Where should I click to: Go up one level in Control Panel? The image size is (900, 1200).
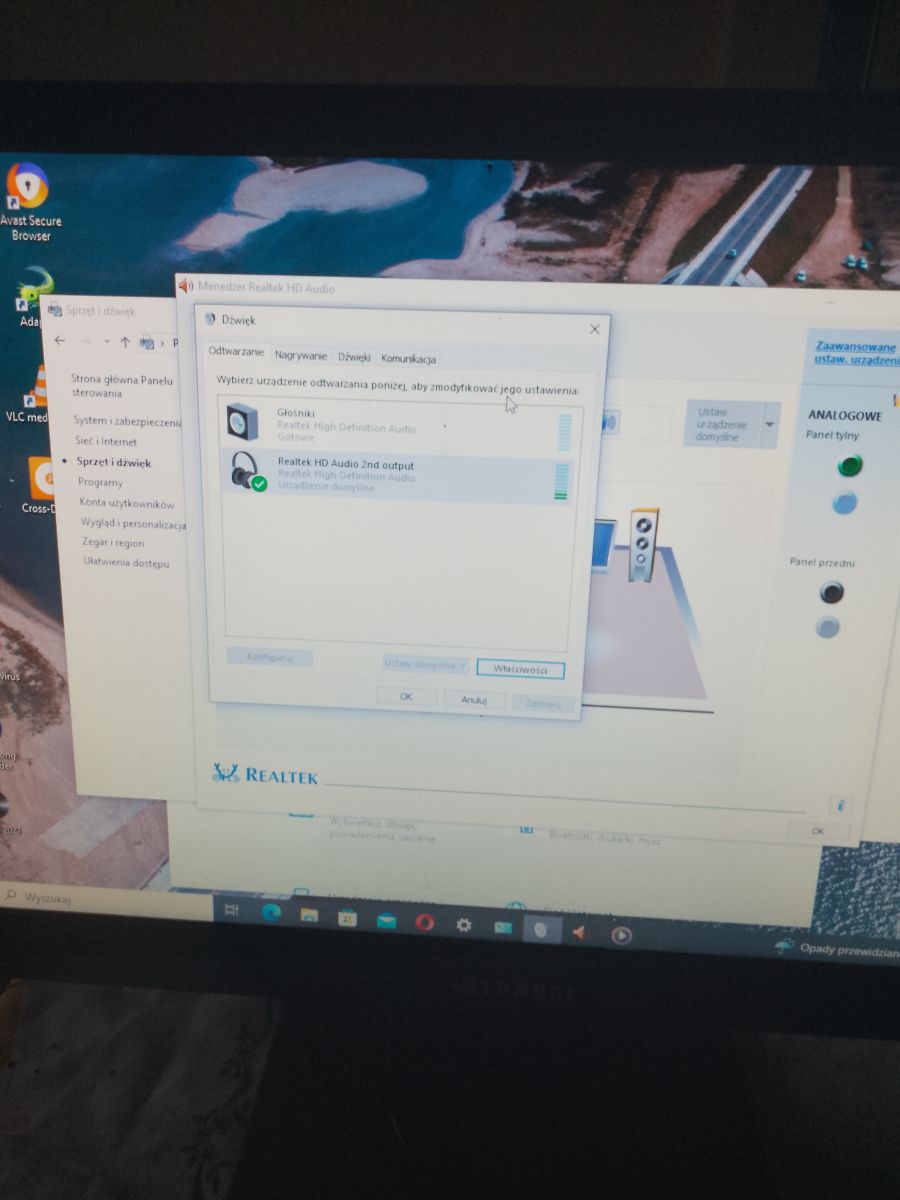pos(125,342)
